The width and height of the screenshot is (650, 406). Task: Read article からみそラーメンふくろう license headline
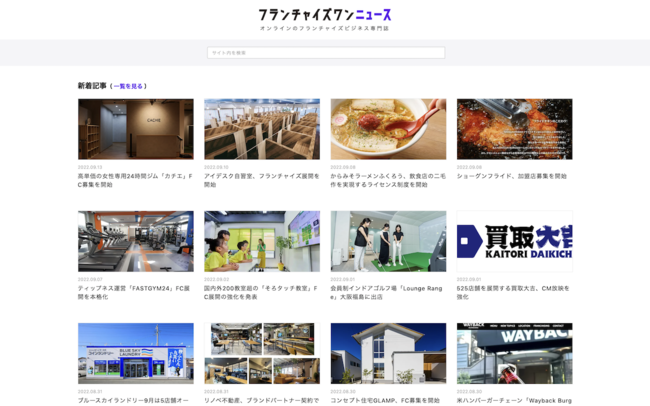click(388, 180)
